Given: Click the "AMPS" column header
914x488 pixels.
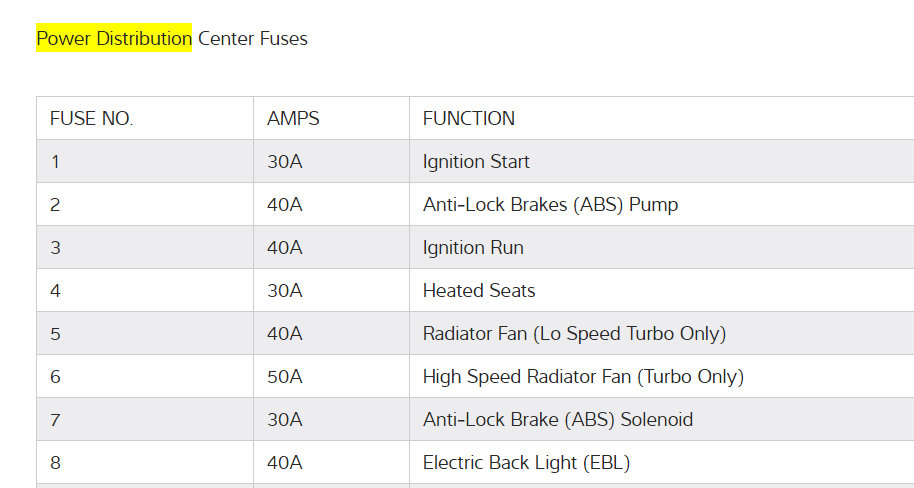Looking at the screenshot, I should click(x=293, y=118).
